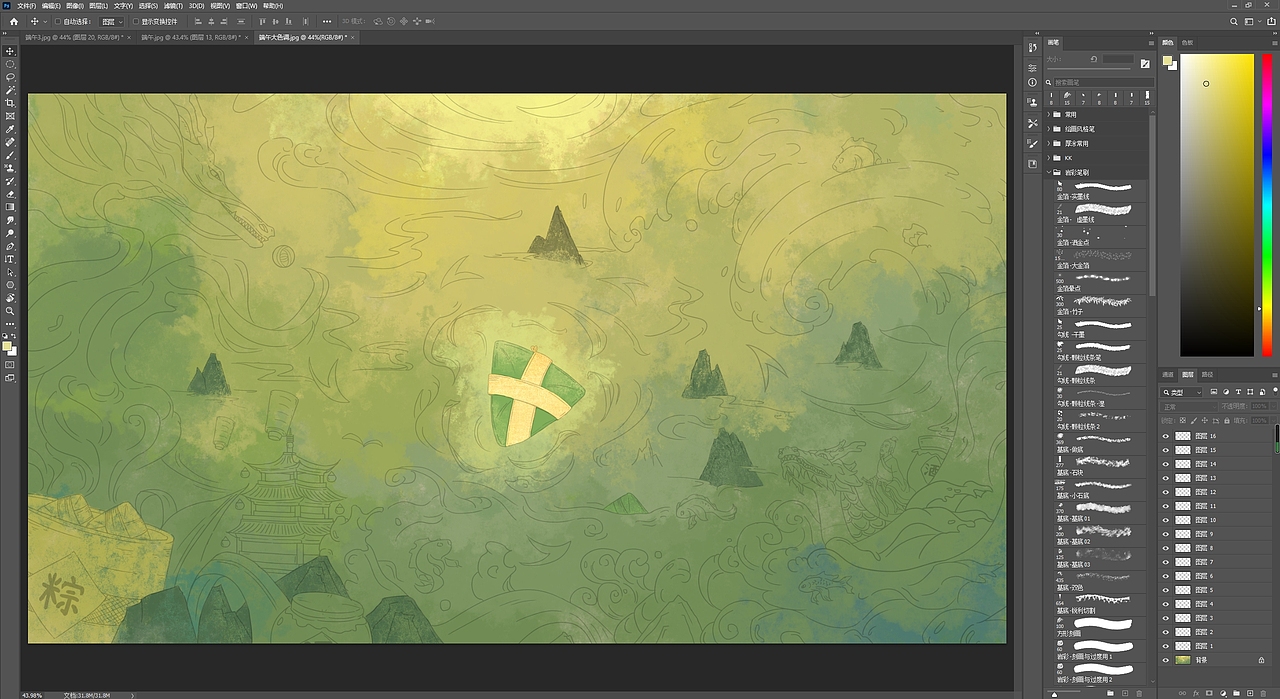Select the Lasso tool
Viewport: 1280px width, 699px height.
10,77
